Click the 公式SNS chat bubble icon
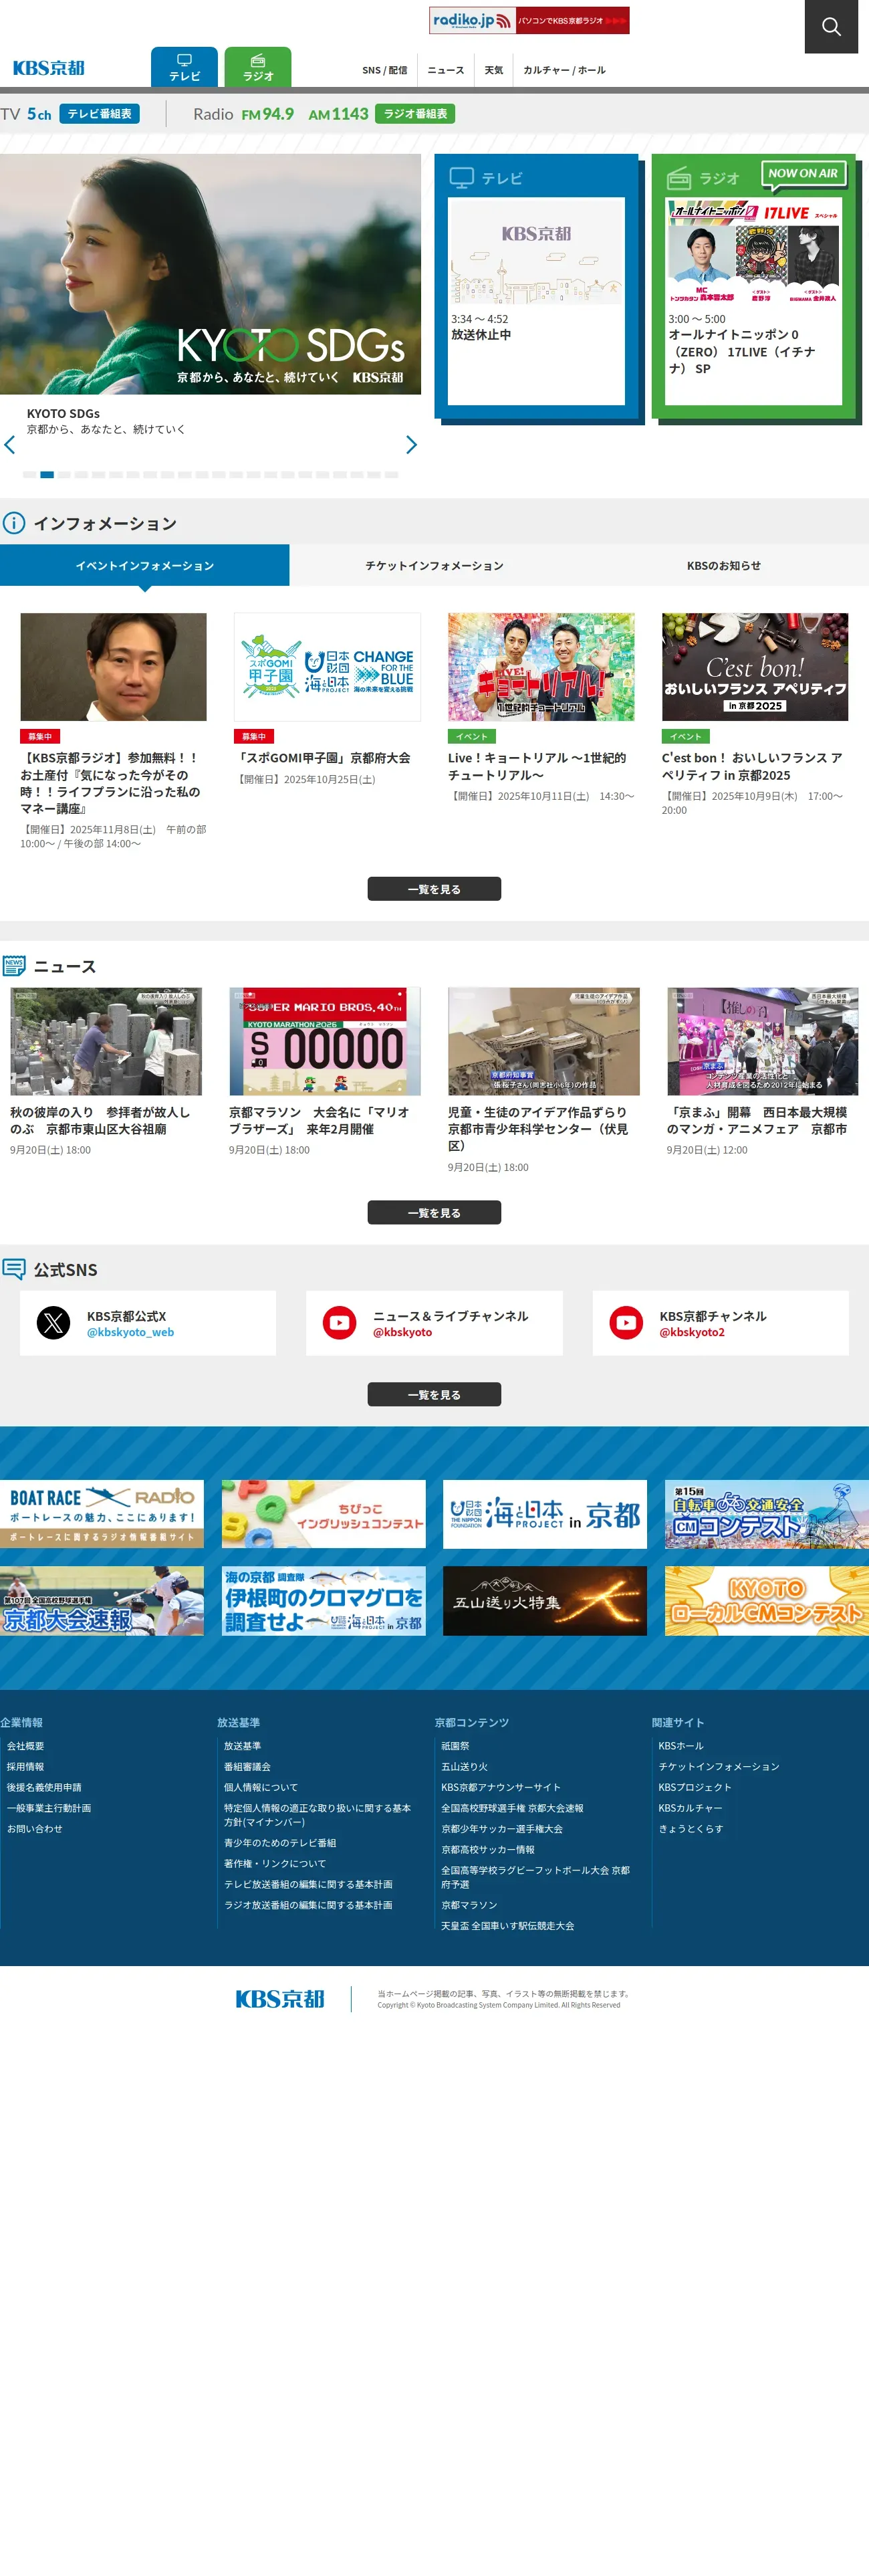Viewport: 869px width, 2576px height. pyautogui.click(x=14, y=1269)
